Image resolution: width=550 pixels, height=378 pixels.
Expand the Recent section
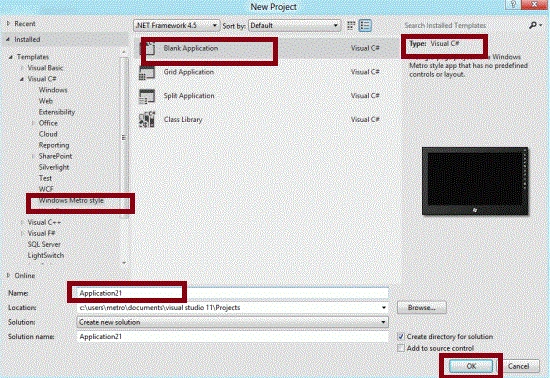tap(8, 23)
